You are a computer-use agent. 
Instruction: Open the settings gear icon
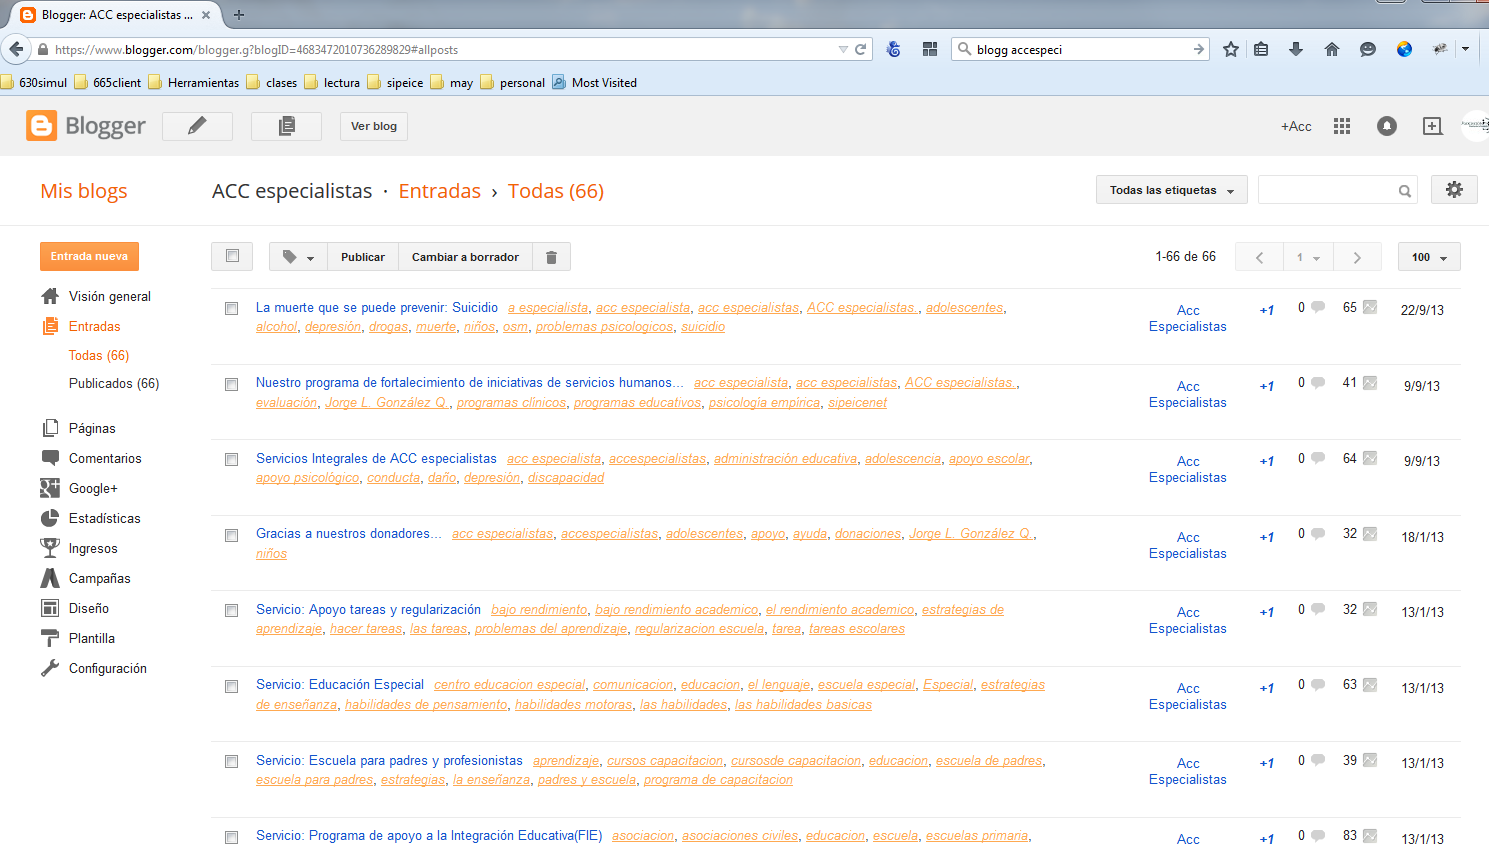click(1454, 190)
